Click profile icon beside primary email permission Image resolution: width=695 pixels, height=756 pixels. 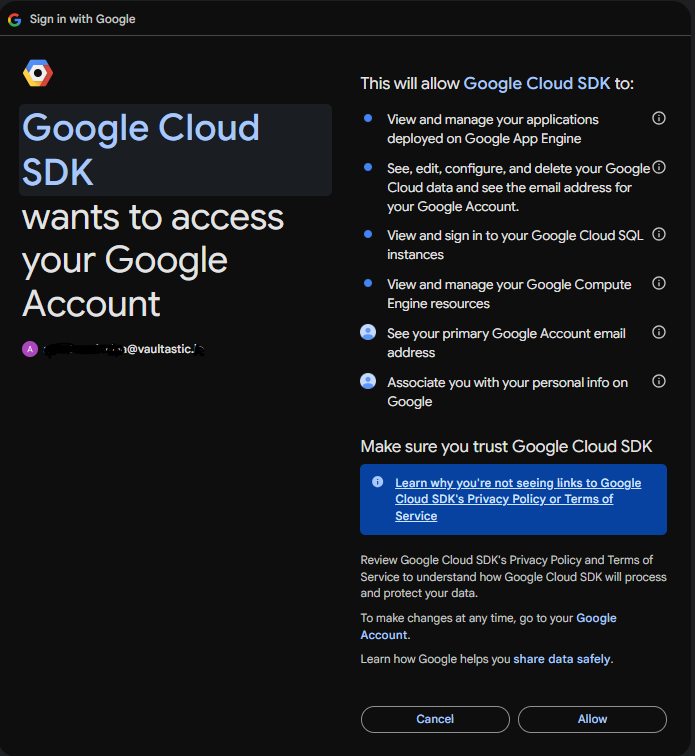click(368, 333)
